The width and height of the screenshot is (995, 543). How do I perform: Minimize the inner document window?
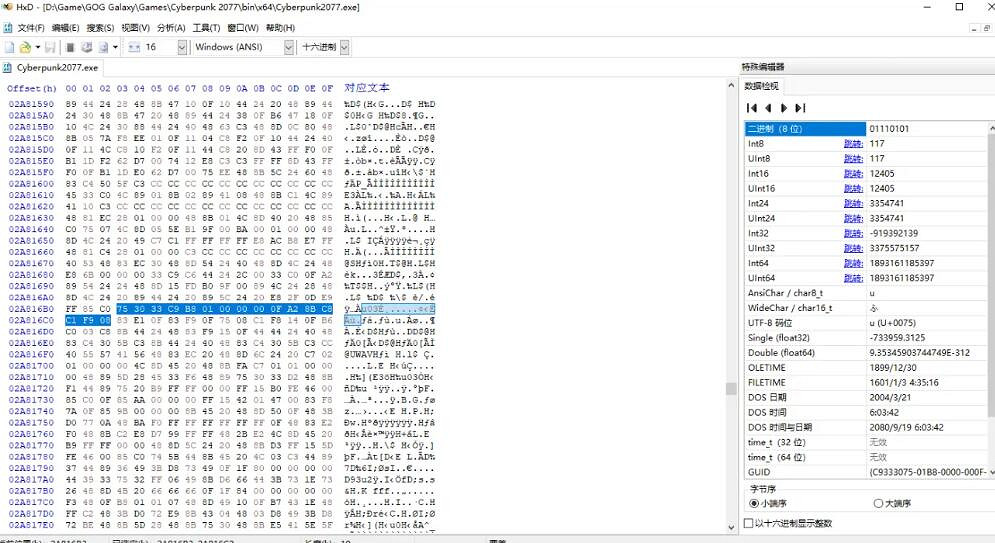click(x=974, y=29)
